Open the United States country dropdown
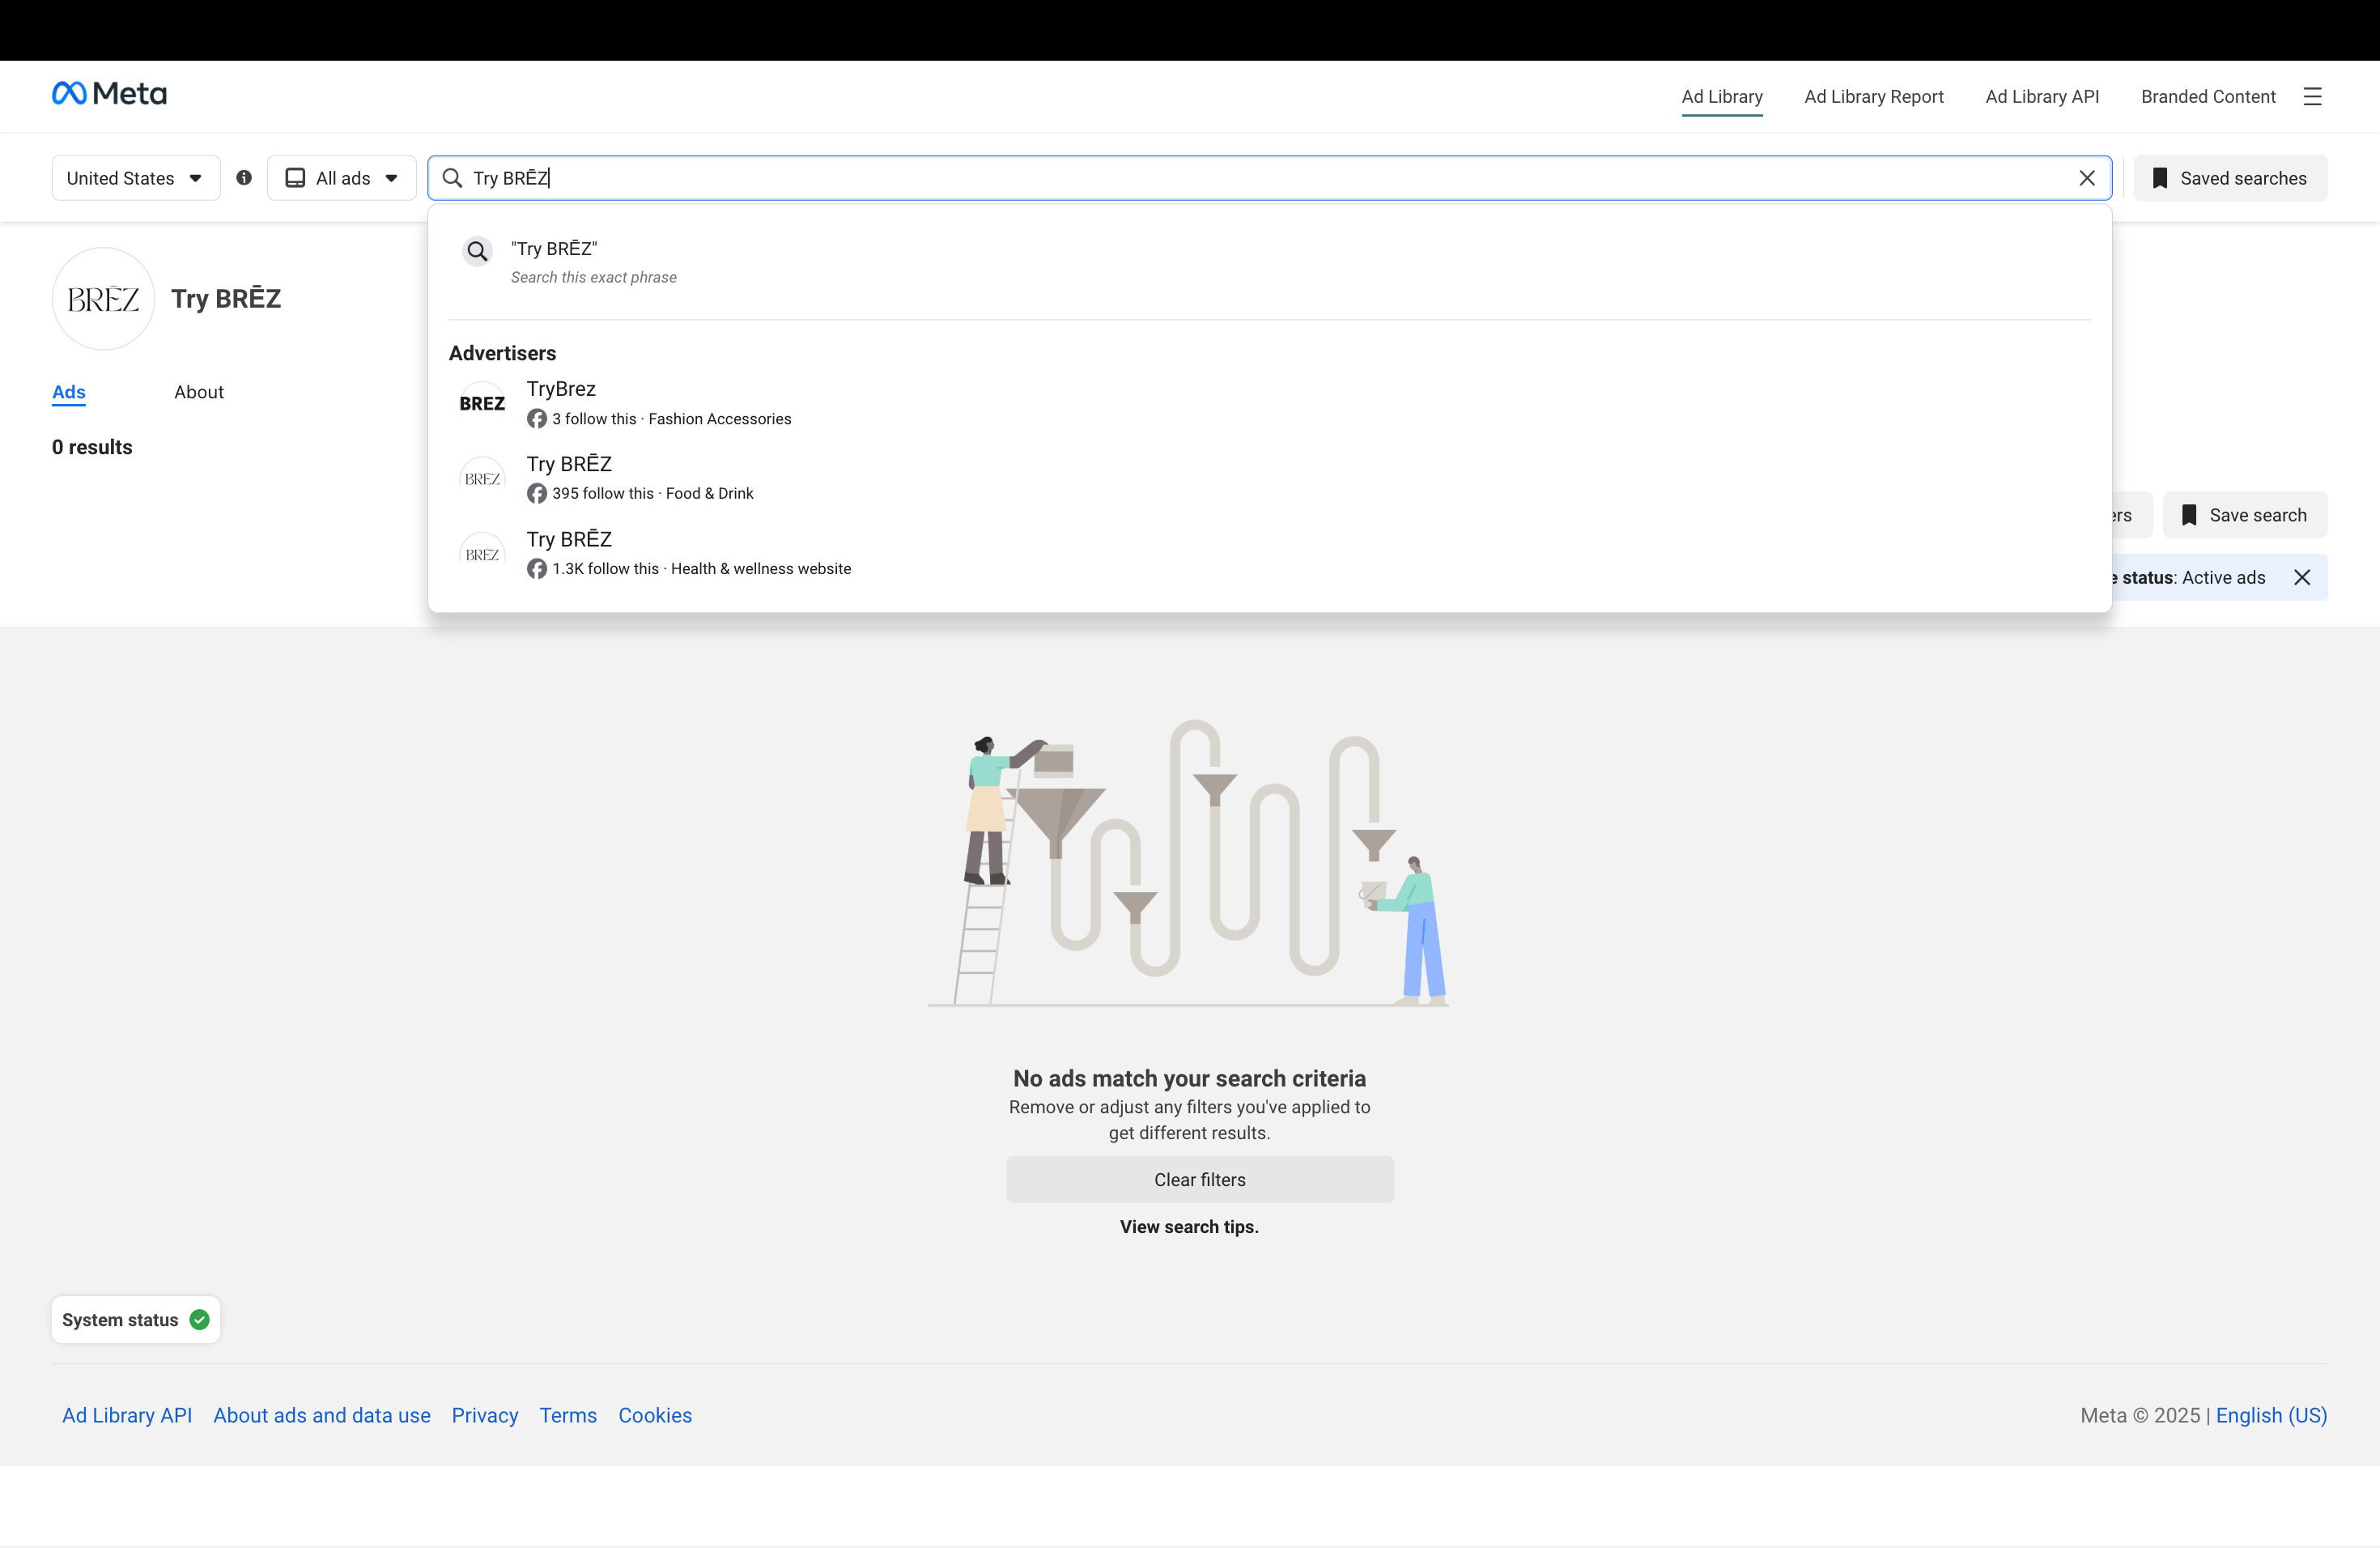This screenshot has height=1548, width=2380. click(135, 178)
